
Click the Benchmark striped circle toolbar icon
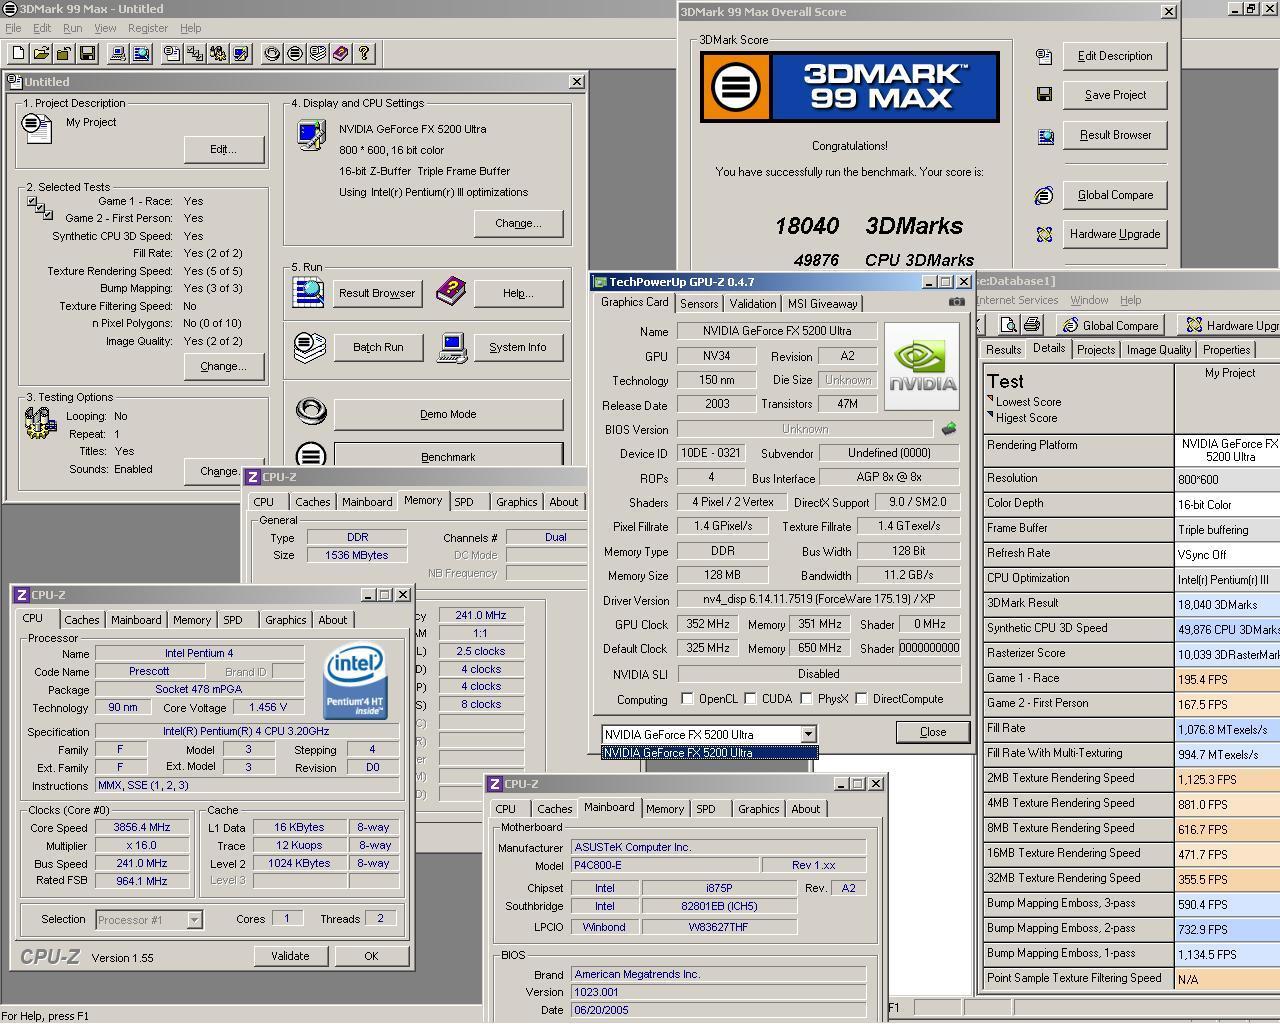point(295,53)
